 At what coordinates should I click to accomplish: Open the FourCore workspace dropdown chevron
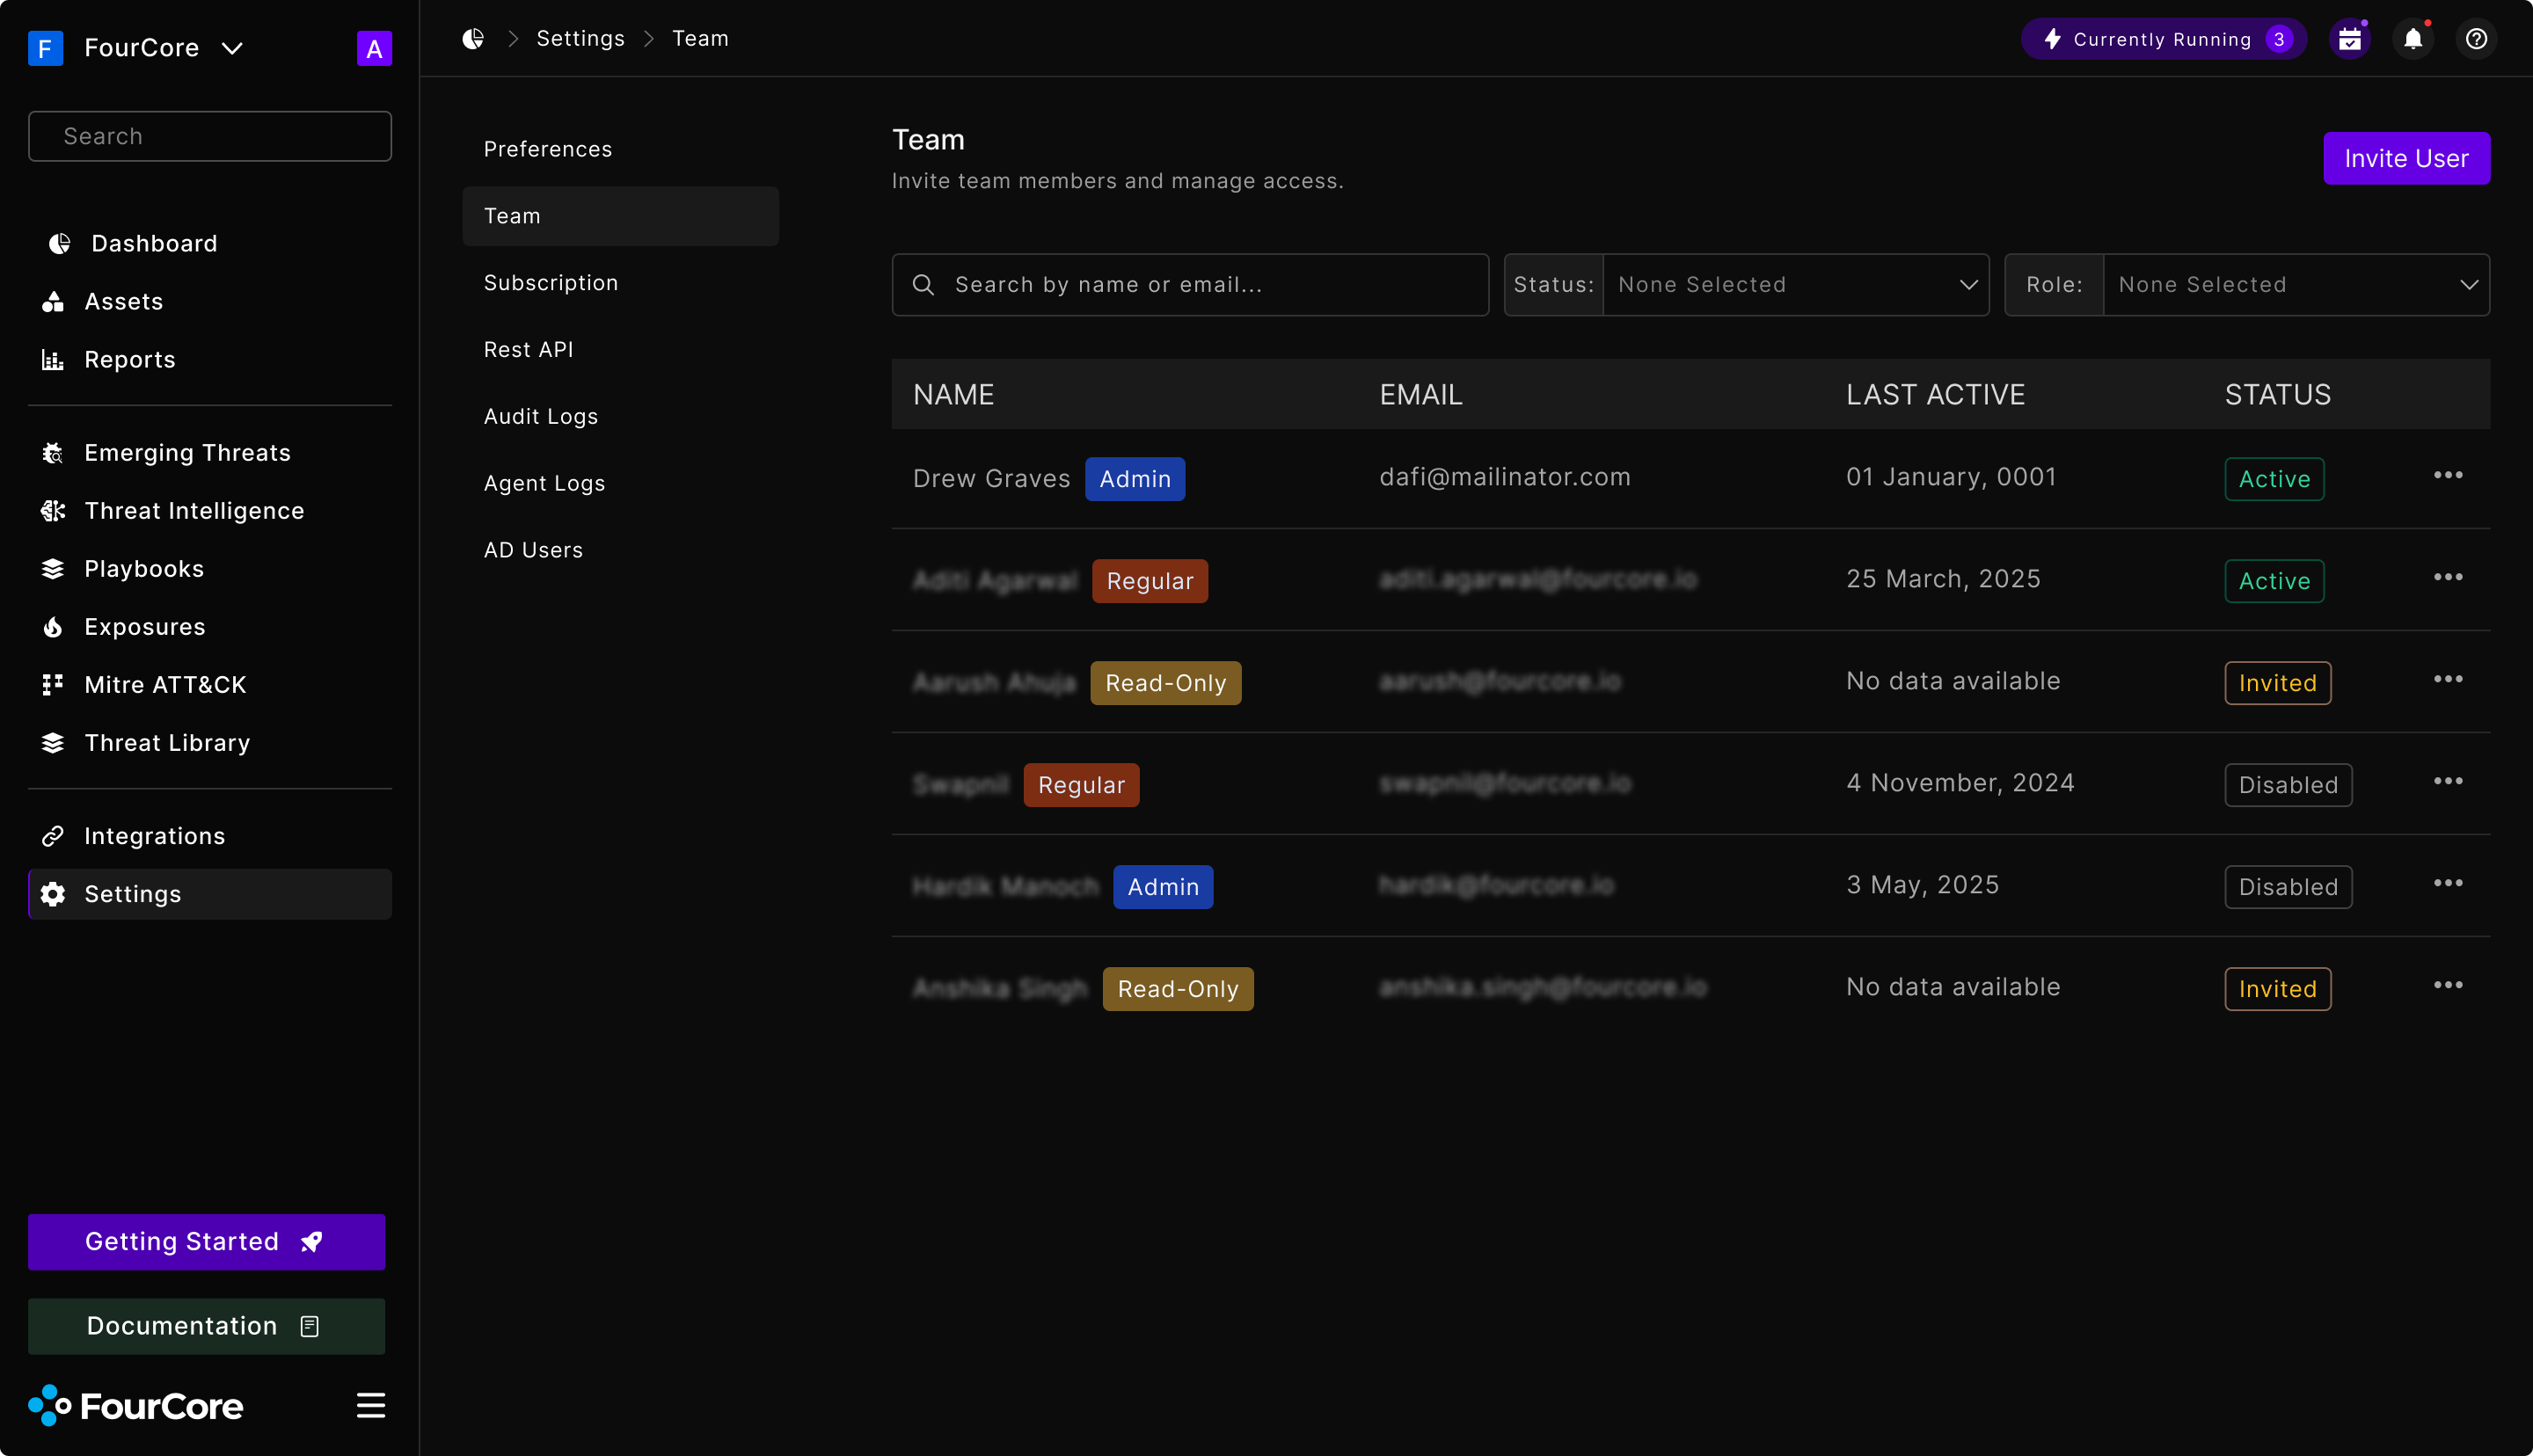232,48
